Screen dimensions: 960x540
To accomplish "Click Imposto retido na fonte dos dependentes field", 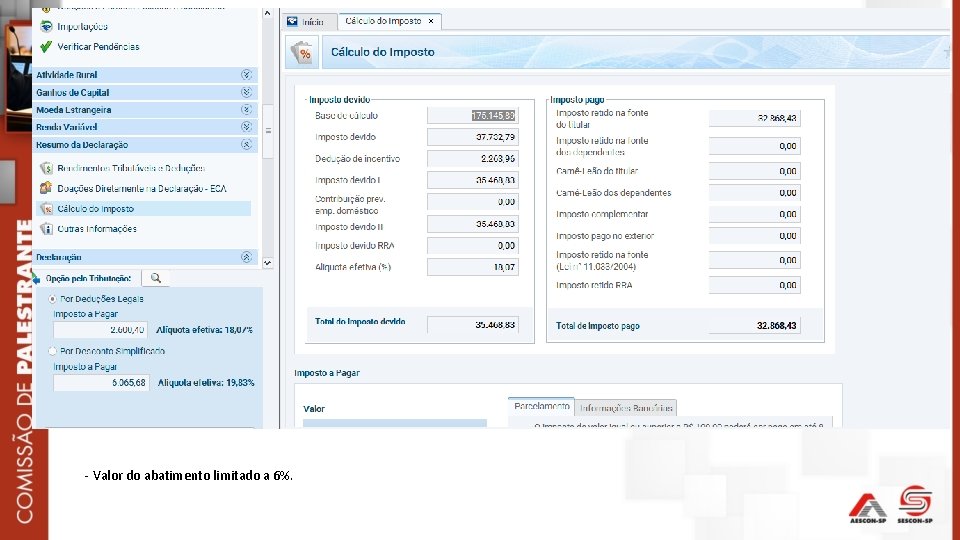I will tap(754, 146).
